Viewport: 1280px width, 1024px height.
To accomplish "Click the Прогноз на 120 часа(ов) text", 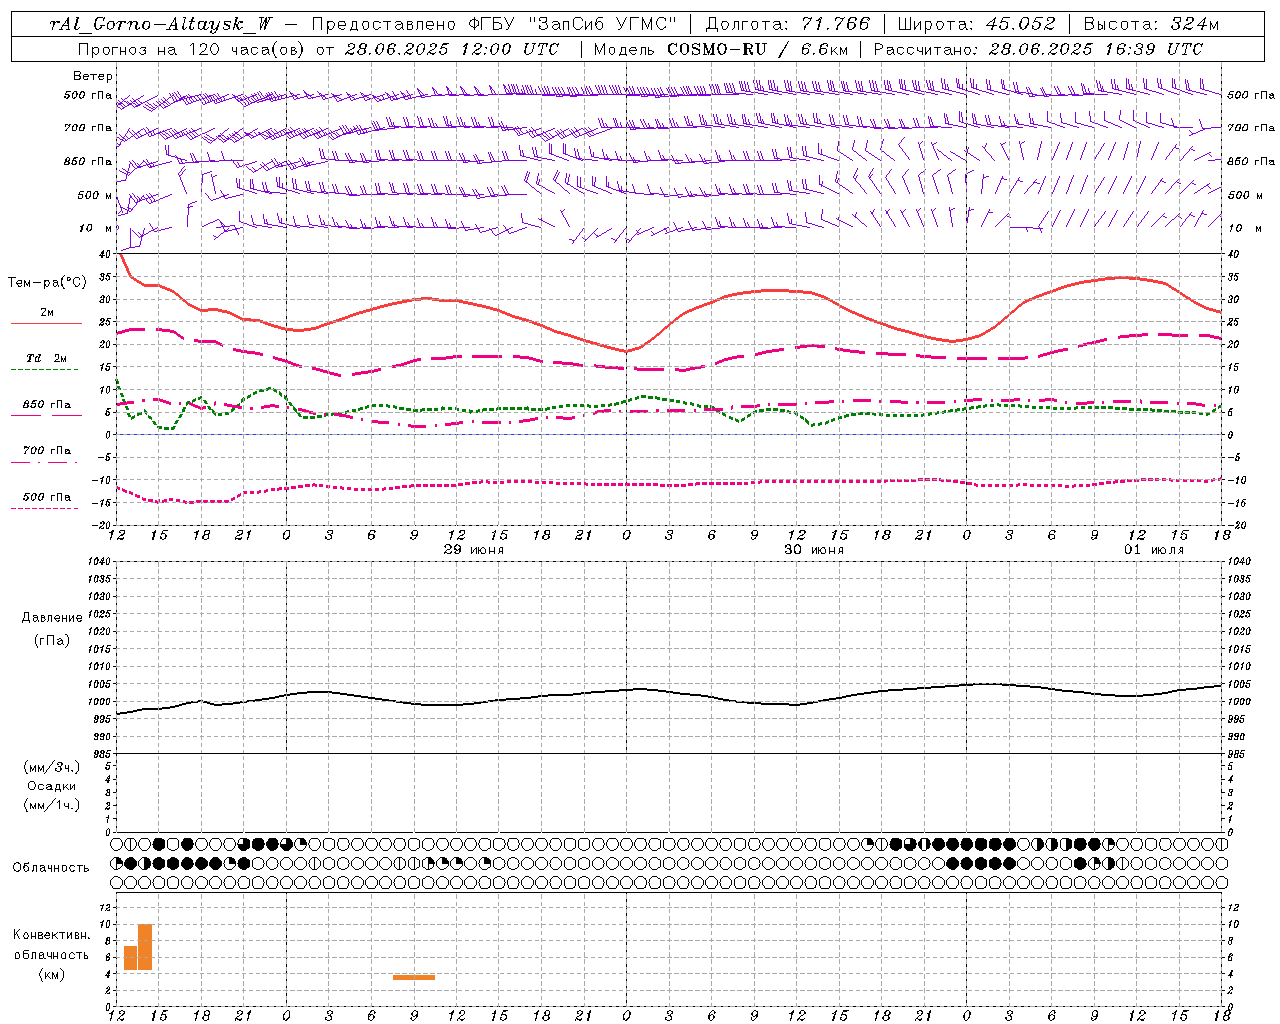I will coord(192,49).
